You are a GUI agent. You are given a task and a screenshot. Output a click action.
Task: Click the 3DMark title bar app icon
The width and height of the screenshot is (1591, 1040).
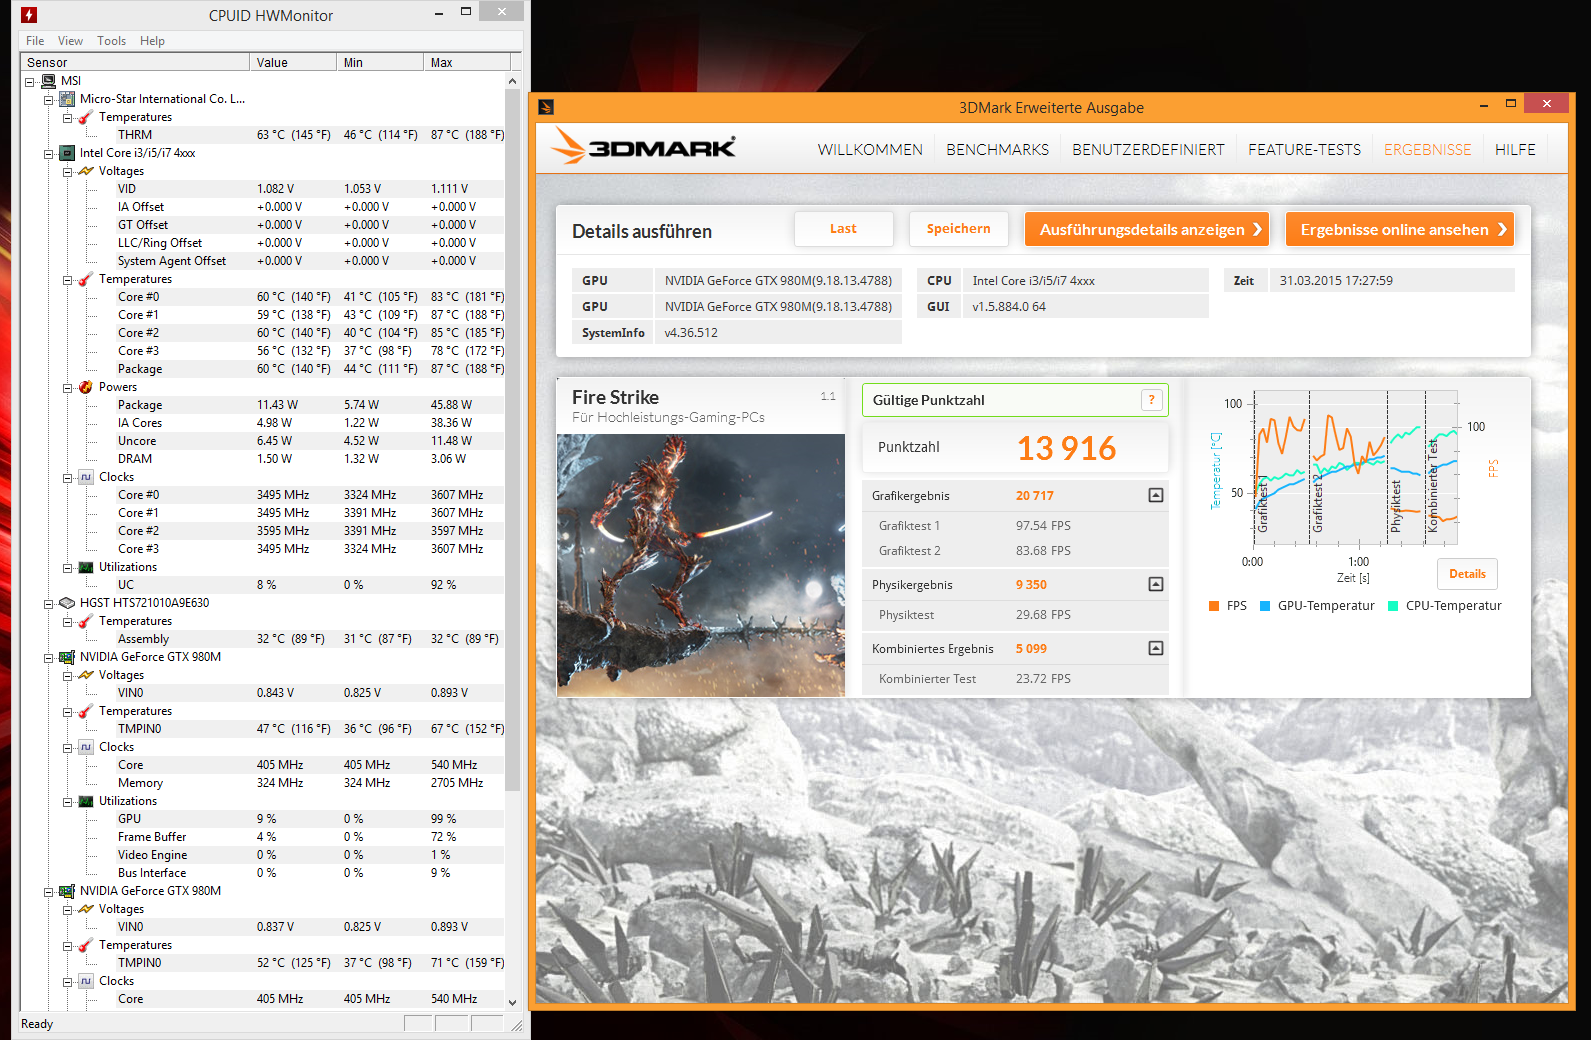[x=546, y=107]
